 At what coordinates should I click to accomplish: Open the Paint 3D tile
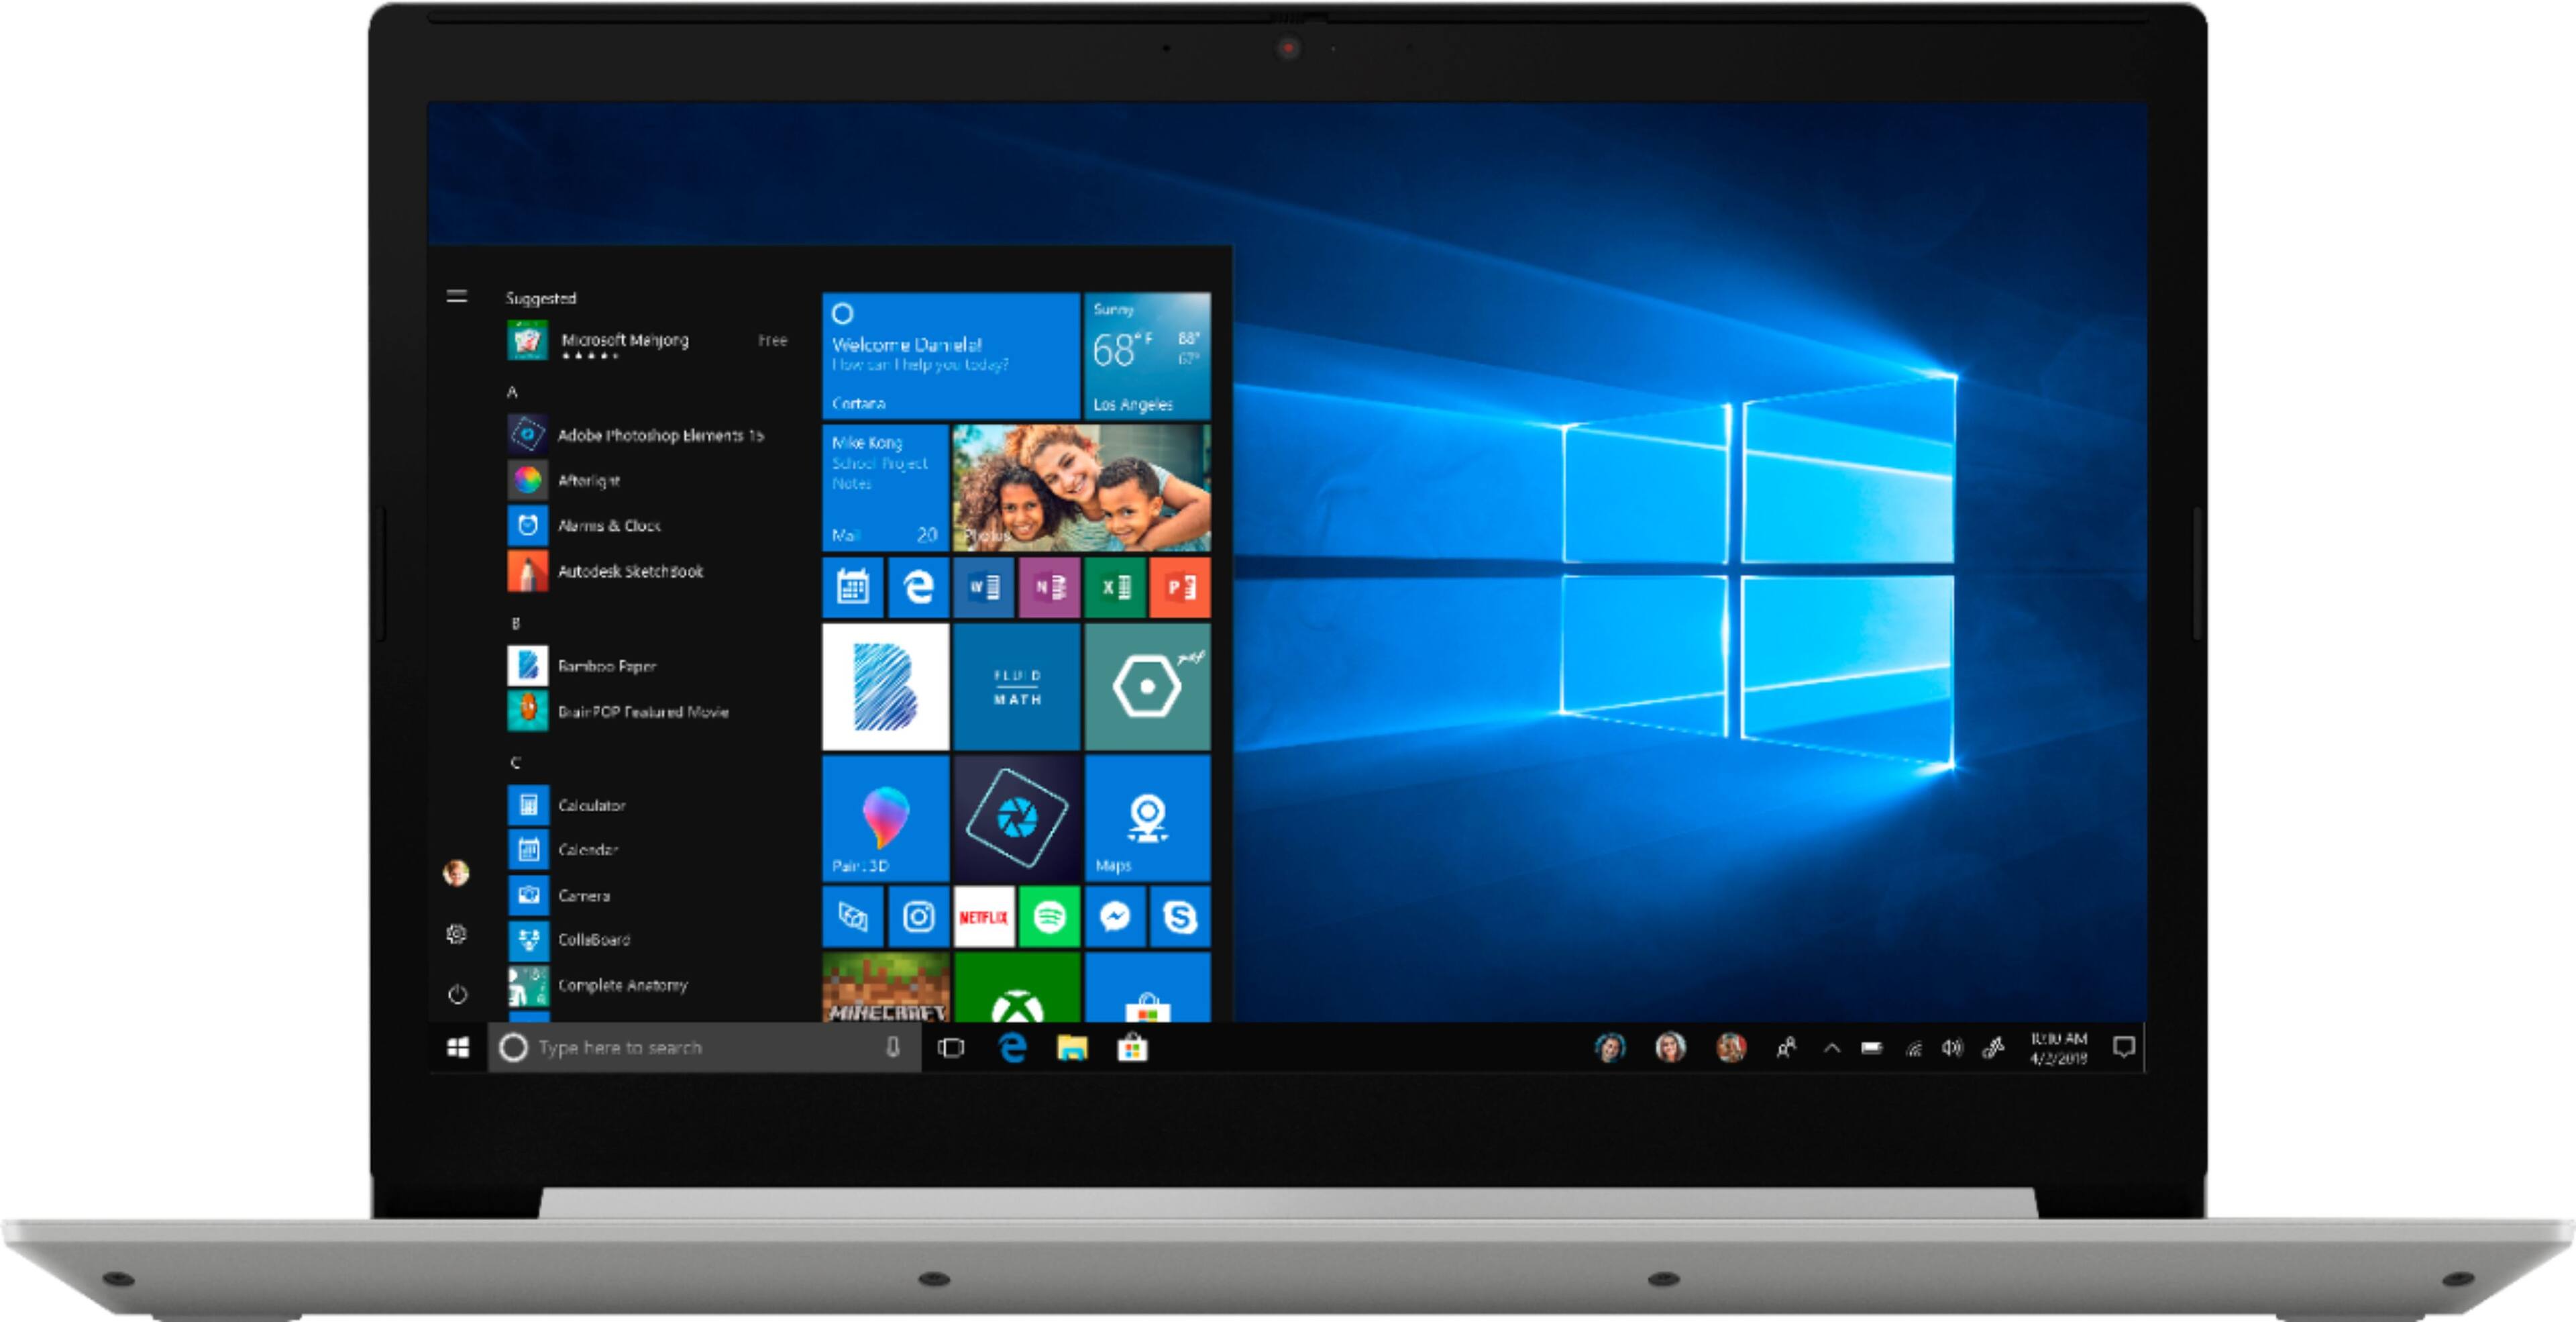[885, 818]
